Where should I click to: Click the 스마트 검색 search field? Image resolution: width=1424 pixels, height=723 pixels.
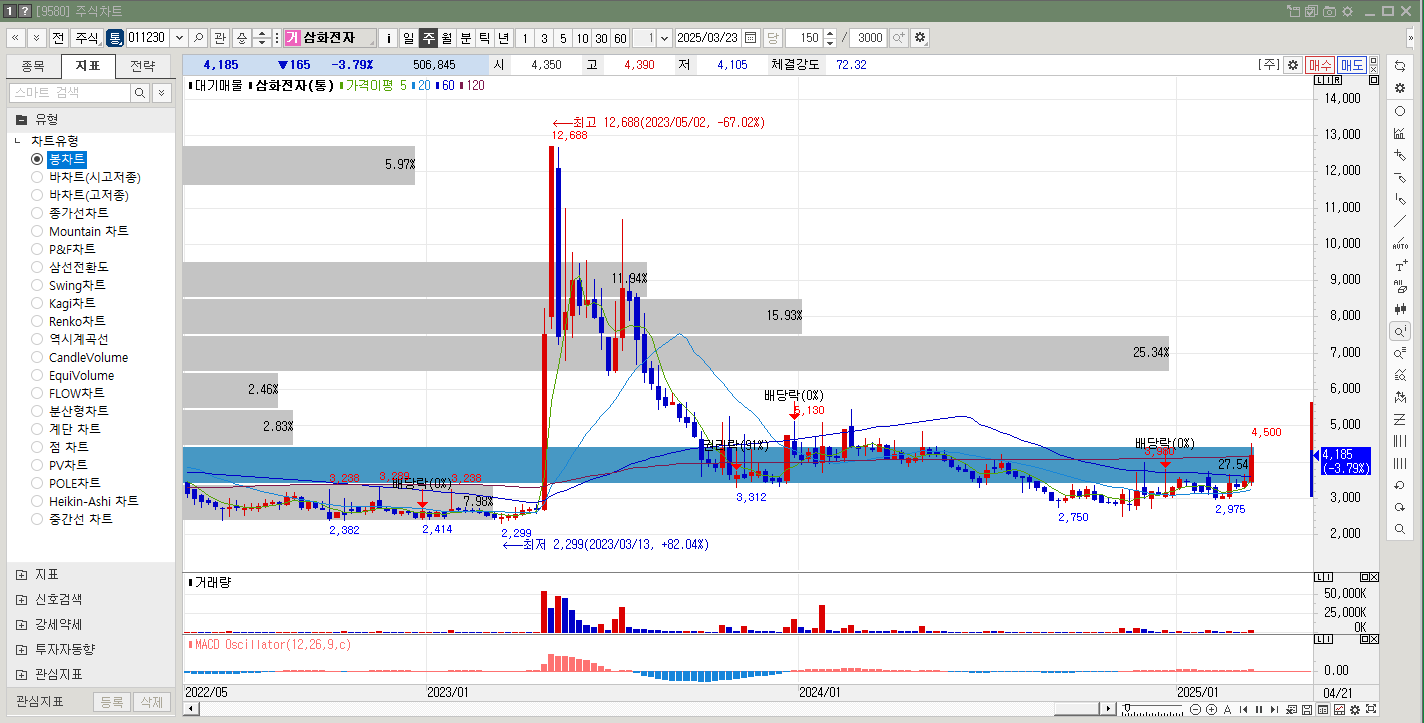(x=69, y=92)
